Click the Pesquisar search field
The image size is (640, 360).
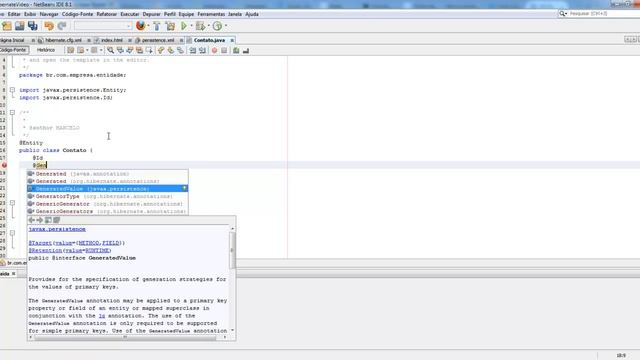point(603,13)
